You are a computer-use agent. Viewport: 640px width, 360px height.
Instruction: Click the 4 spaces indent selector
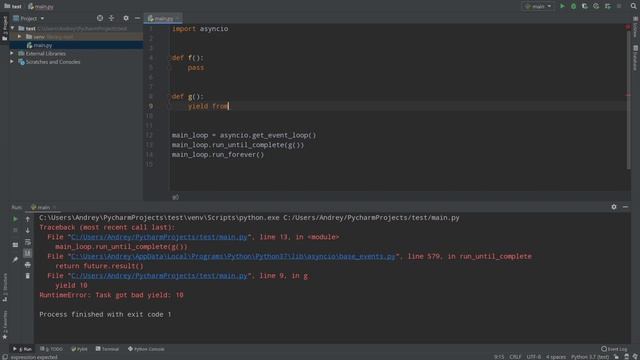click(x=556, y=357)
